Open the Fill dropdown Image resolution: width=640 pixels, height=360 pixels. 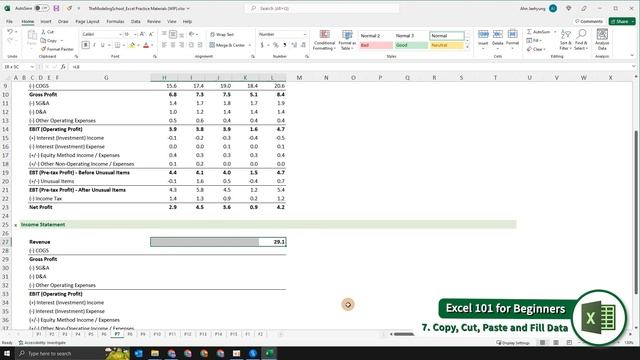534,40
